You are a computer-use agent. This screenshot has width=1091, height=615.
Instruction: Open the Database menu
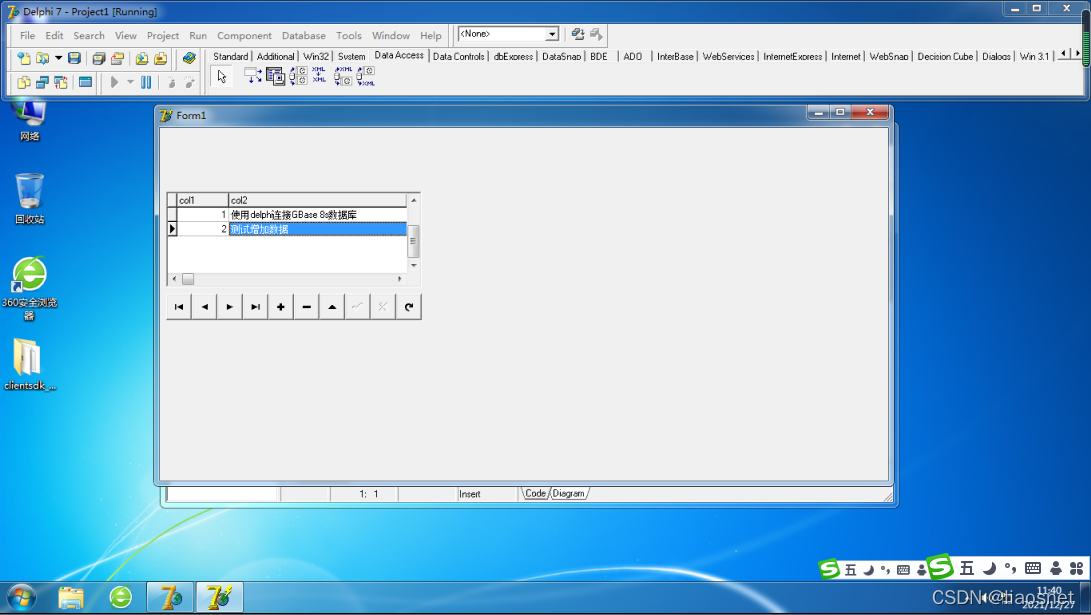click(303, 35)
